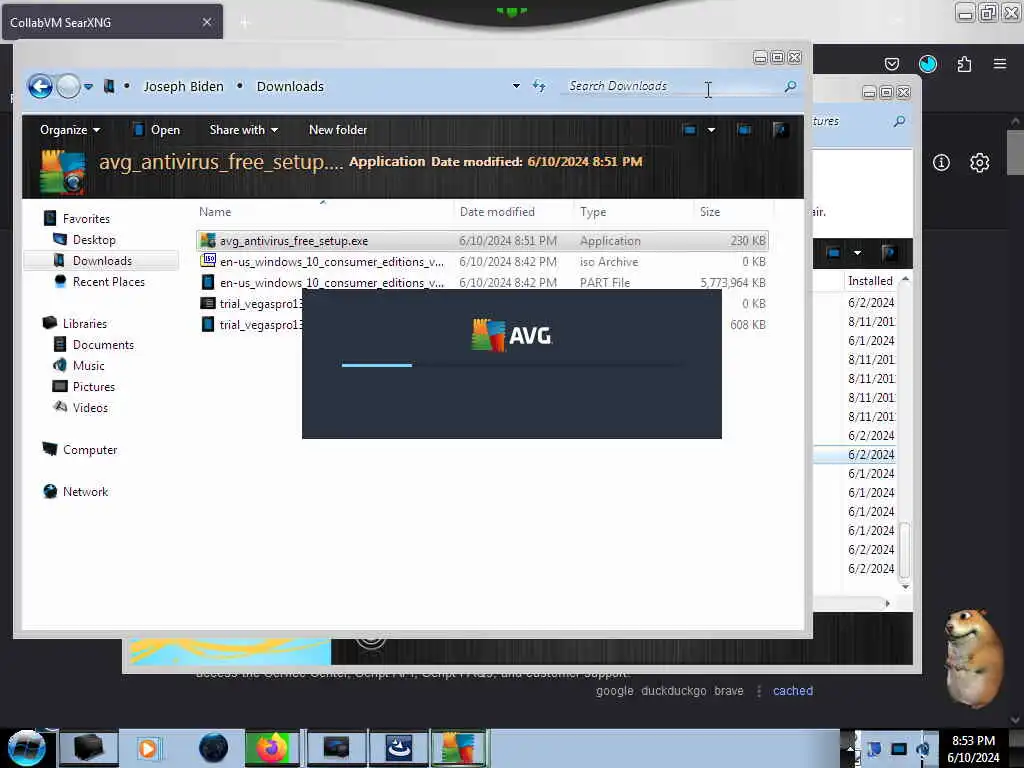This screenshot has height=768, width=1024.
Task: Sort files by Type column
Action: coord(633,212)
